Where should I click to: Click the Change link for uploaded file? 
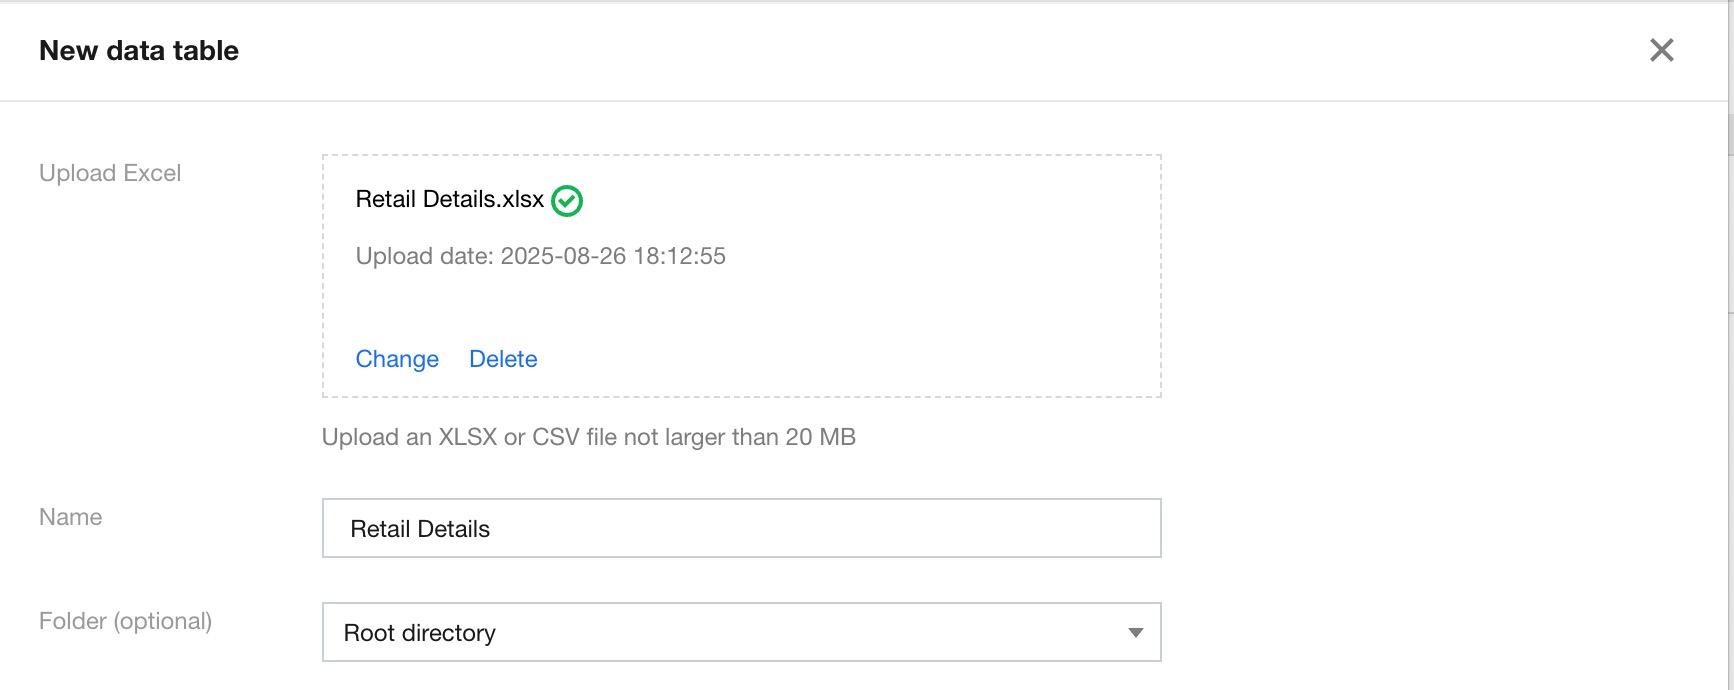(x=397, y=359)
